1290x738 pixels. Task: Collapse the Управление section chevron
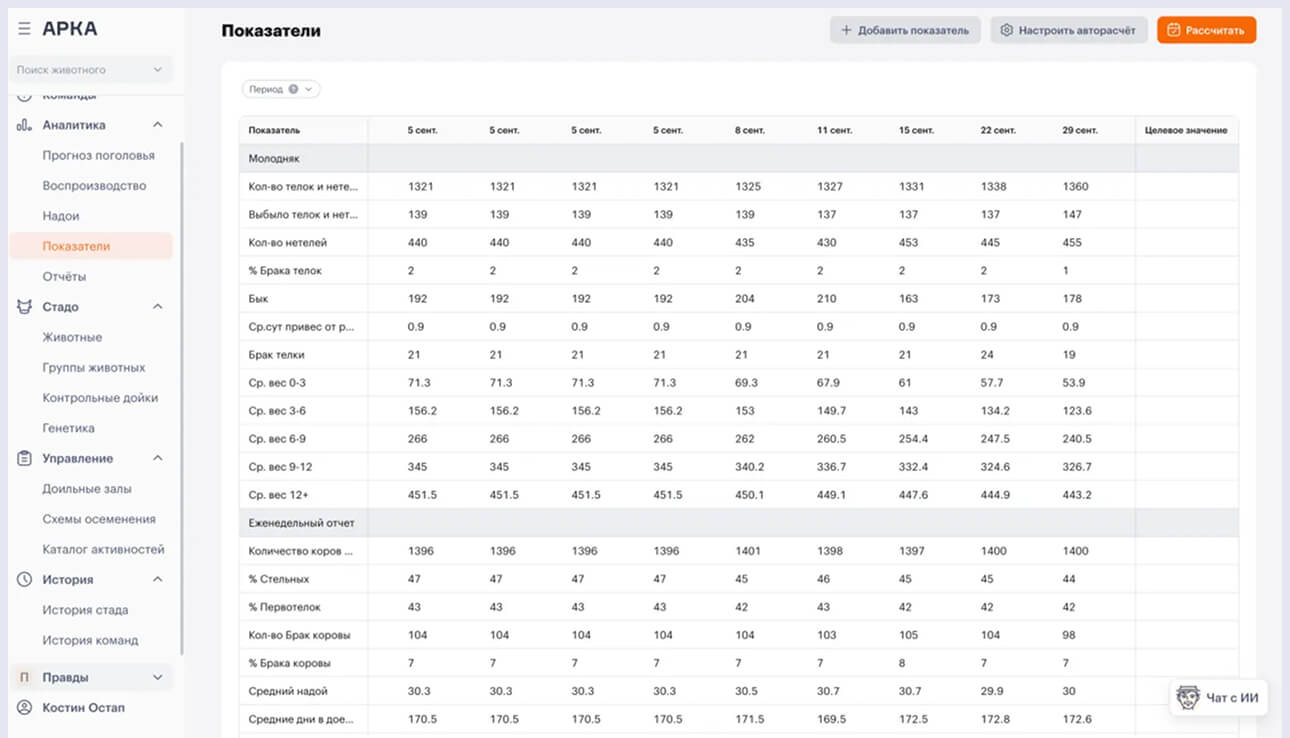pos(157,458)
